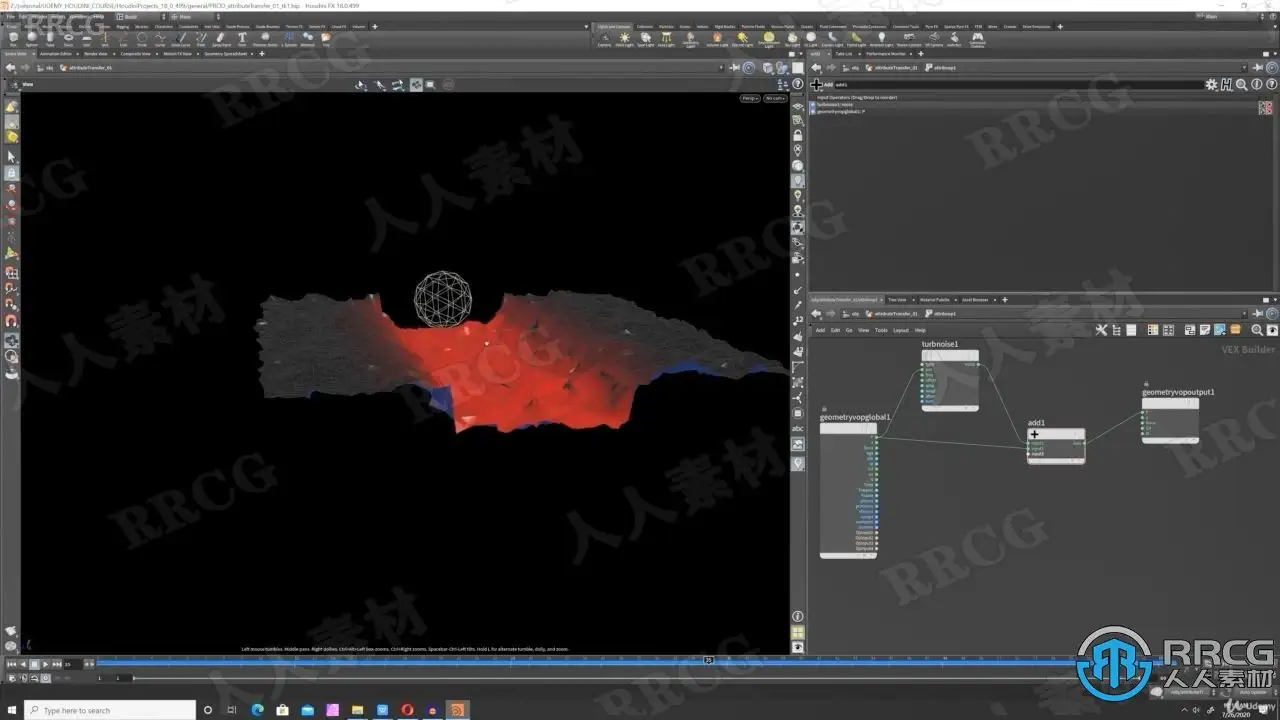
Task: Switch to the Material Palette tab
Action: [936, 300]
